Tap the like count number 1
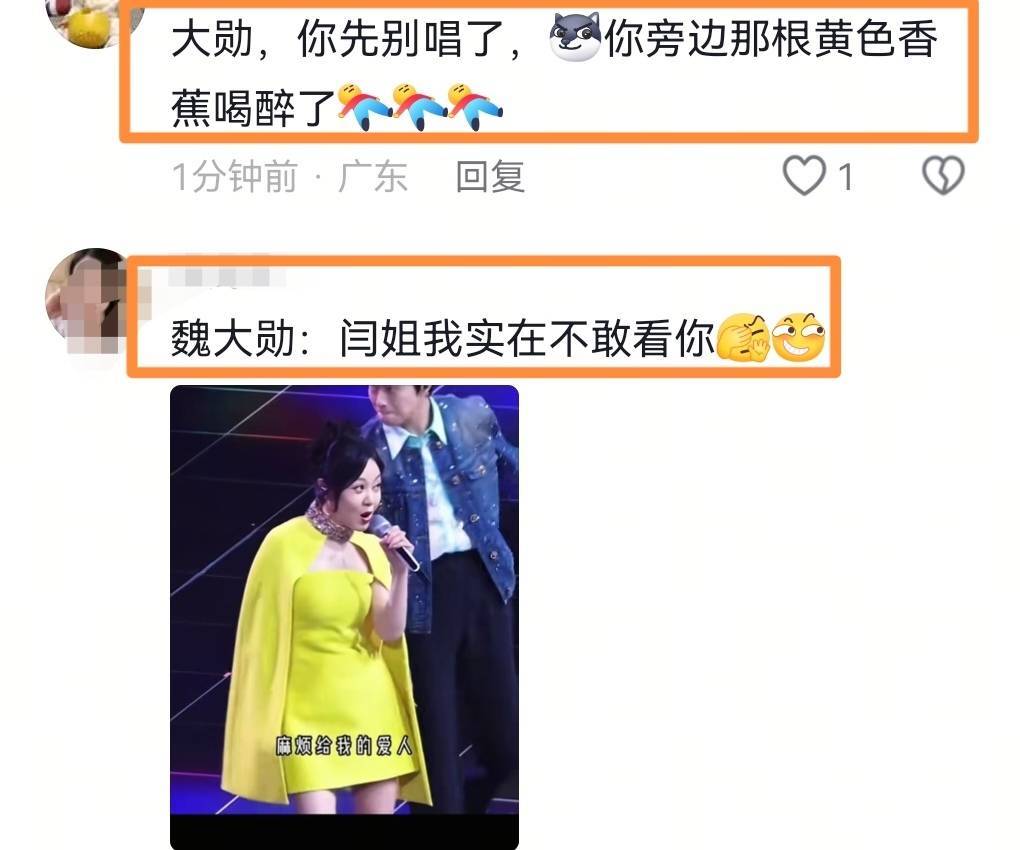Viewport: 1020px width, 850px height. point(845,177)
